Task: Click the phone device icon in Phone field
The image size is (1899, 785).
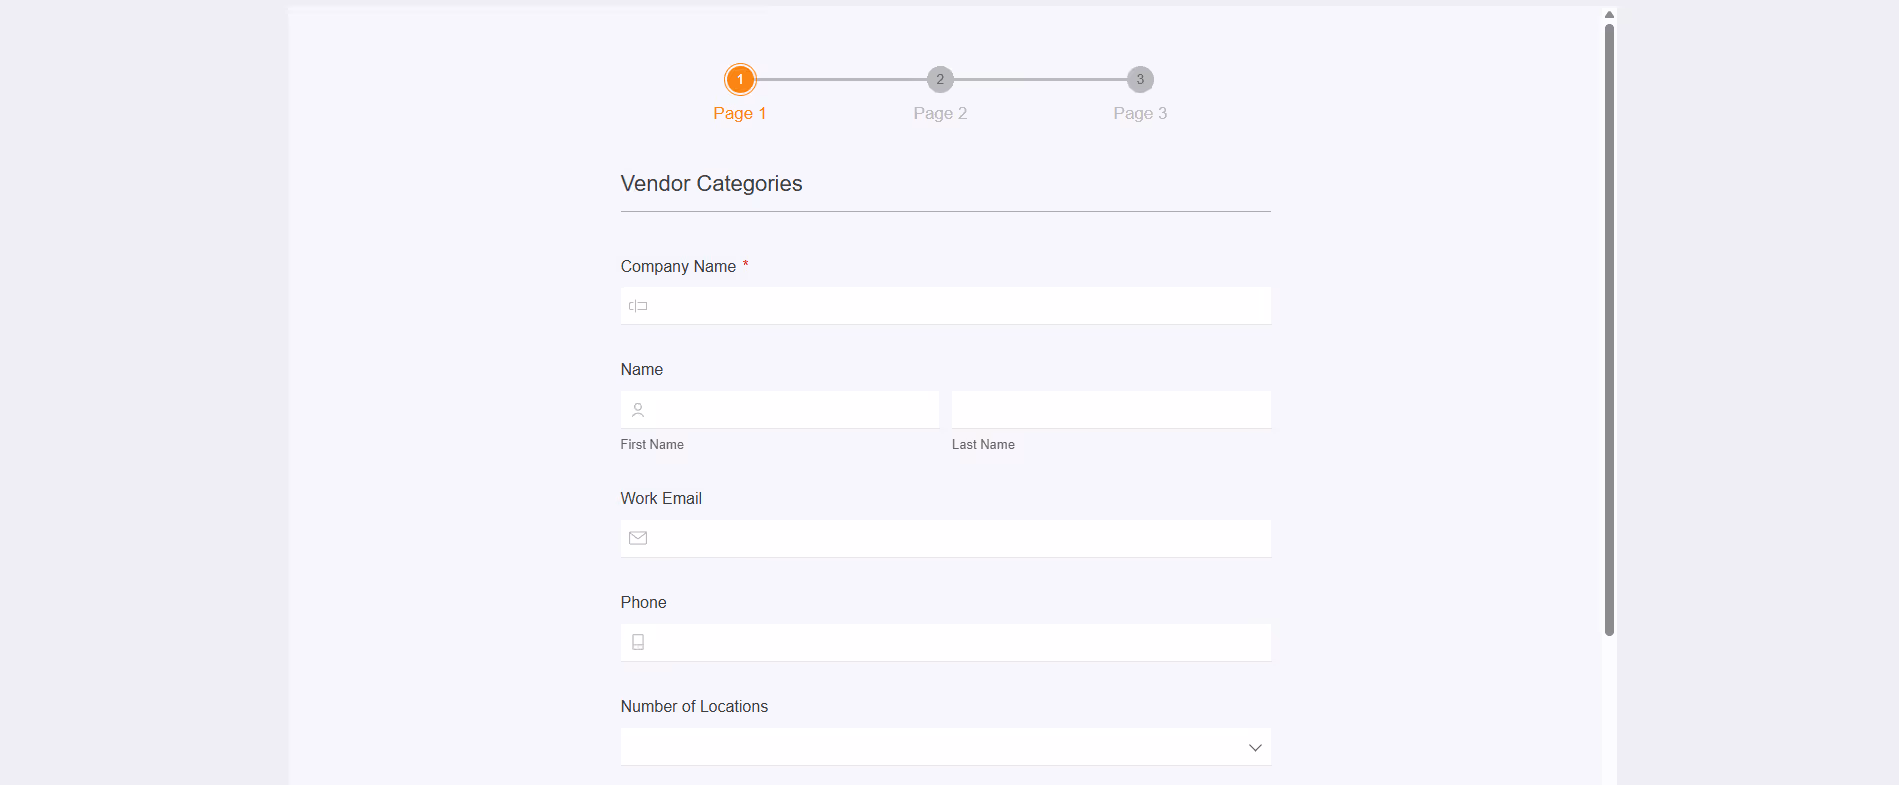Action: click(638, 642)
